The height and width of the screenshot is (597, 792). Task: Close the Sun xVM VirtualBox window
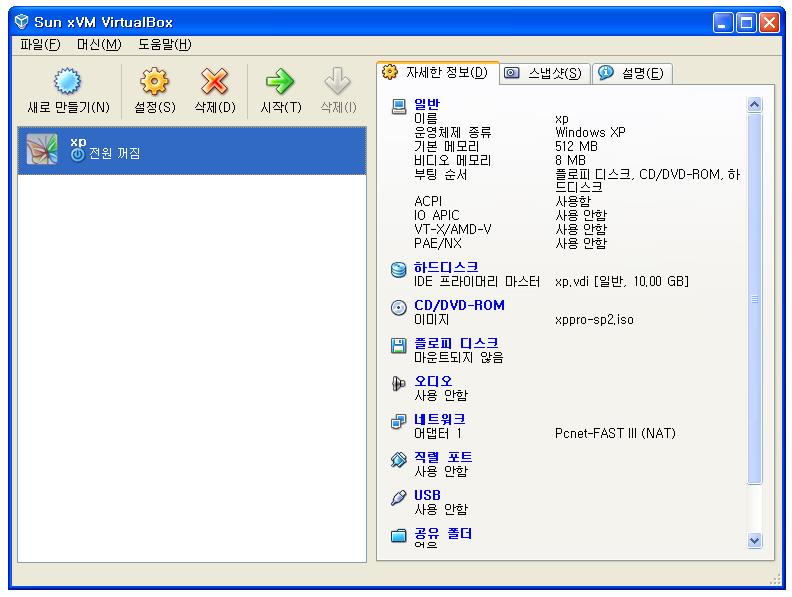(769, 23)
